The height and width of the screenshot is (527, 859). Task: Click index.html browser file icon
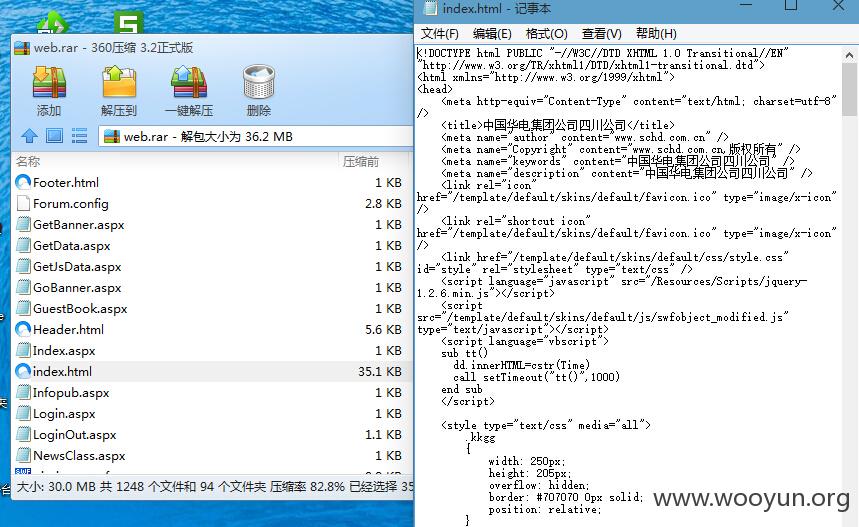23,371
